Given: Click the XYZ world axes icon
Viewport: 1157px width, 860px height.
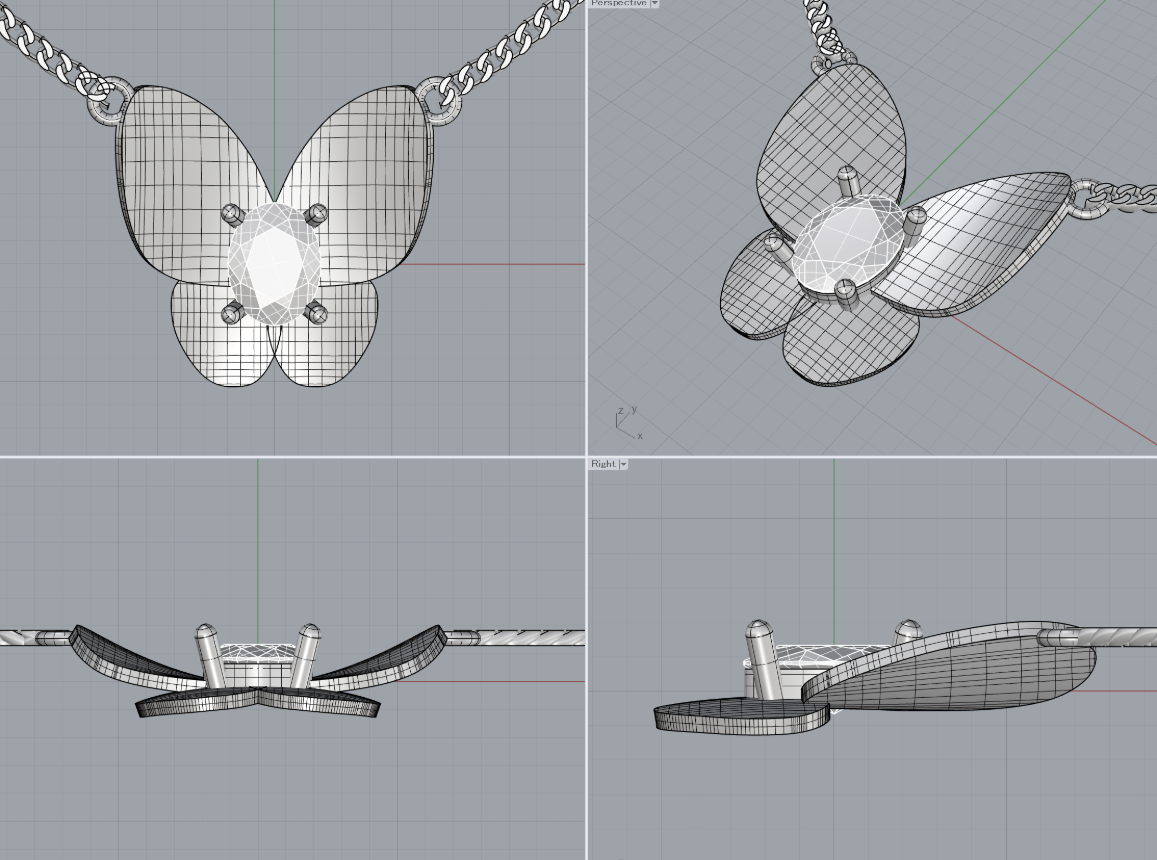Looking at the screenshot, I should [629, 423].
